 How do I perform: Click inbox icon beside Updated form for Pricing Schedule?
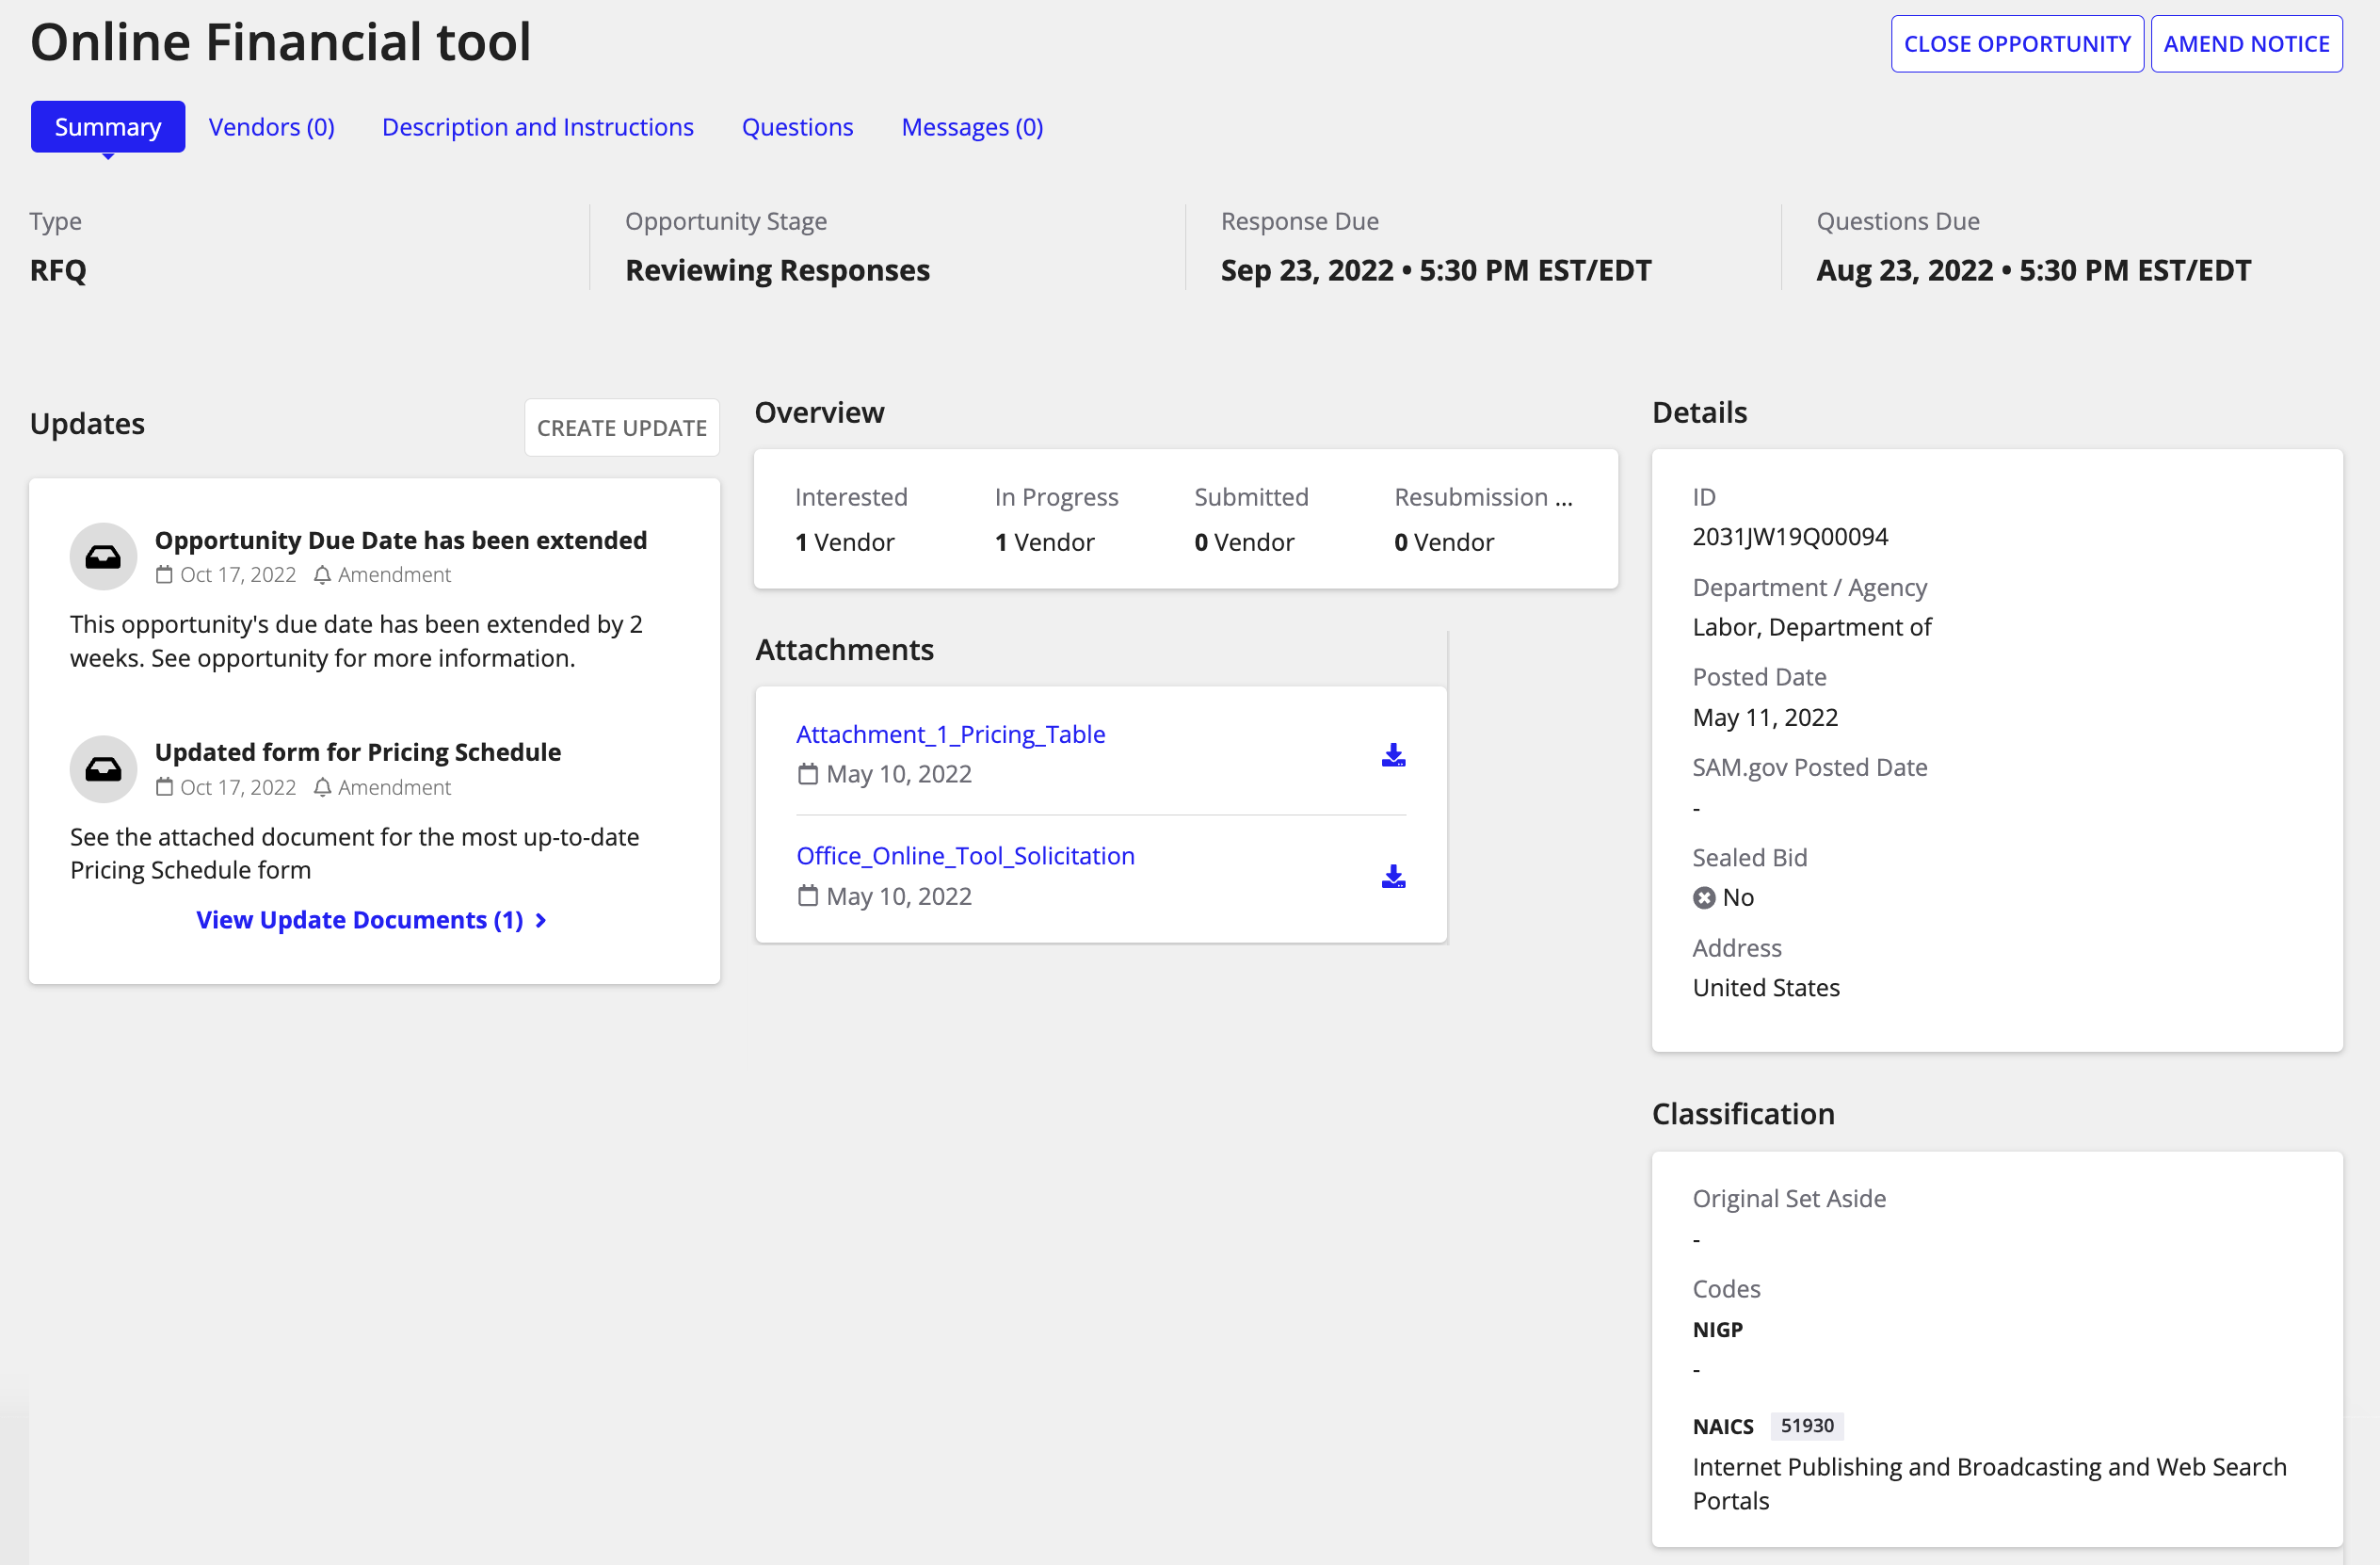tap(103, 769)
